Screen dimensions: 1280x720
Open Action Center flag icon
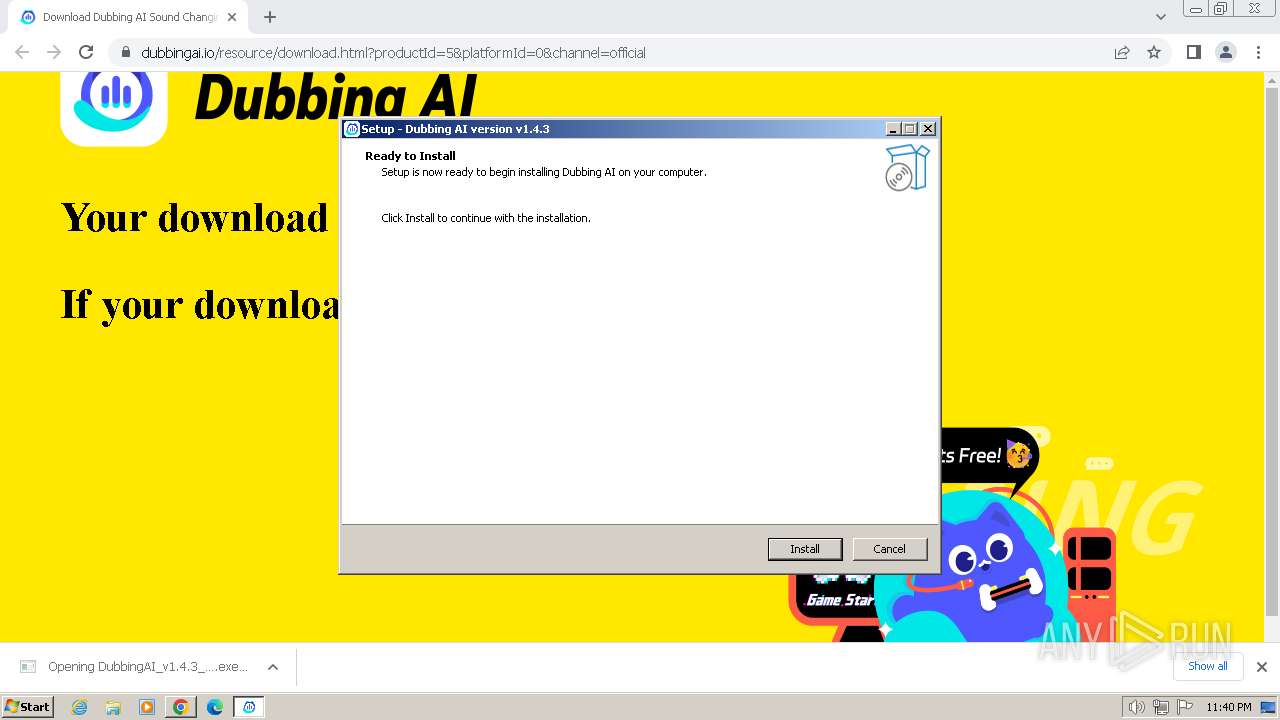[1183, 707]
